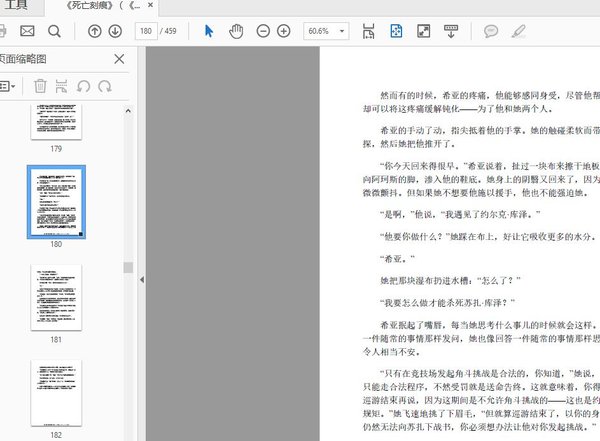Open the search magnifier tool
This screenshot has height=441, width=600.
click(x=54, y=31)
